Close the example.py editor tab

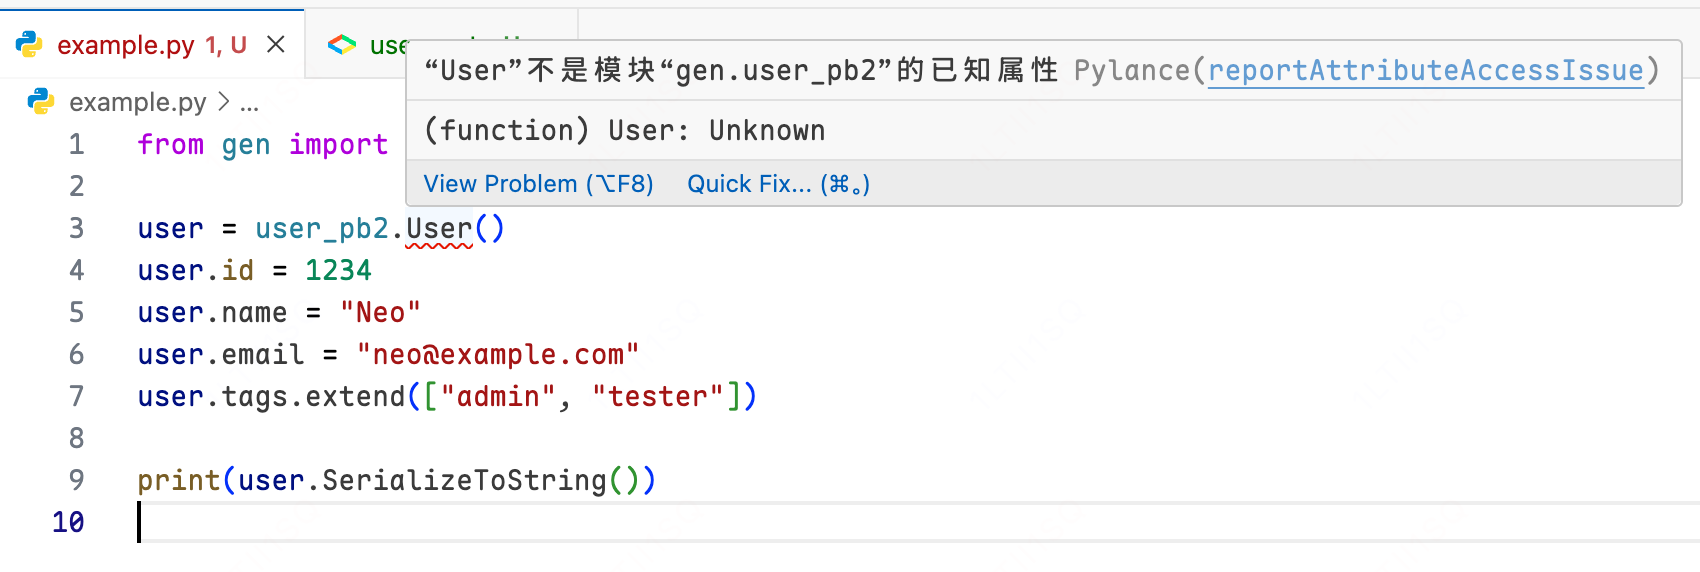coord(276,45)
